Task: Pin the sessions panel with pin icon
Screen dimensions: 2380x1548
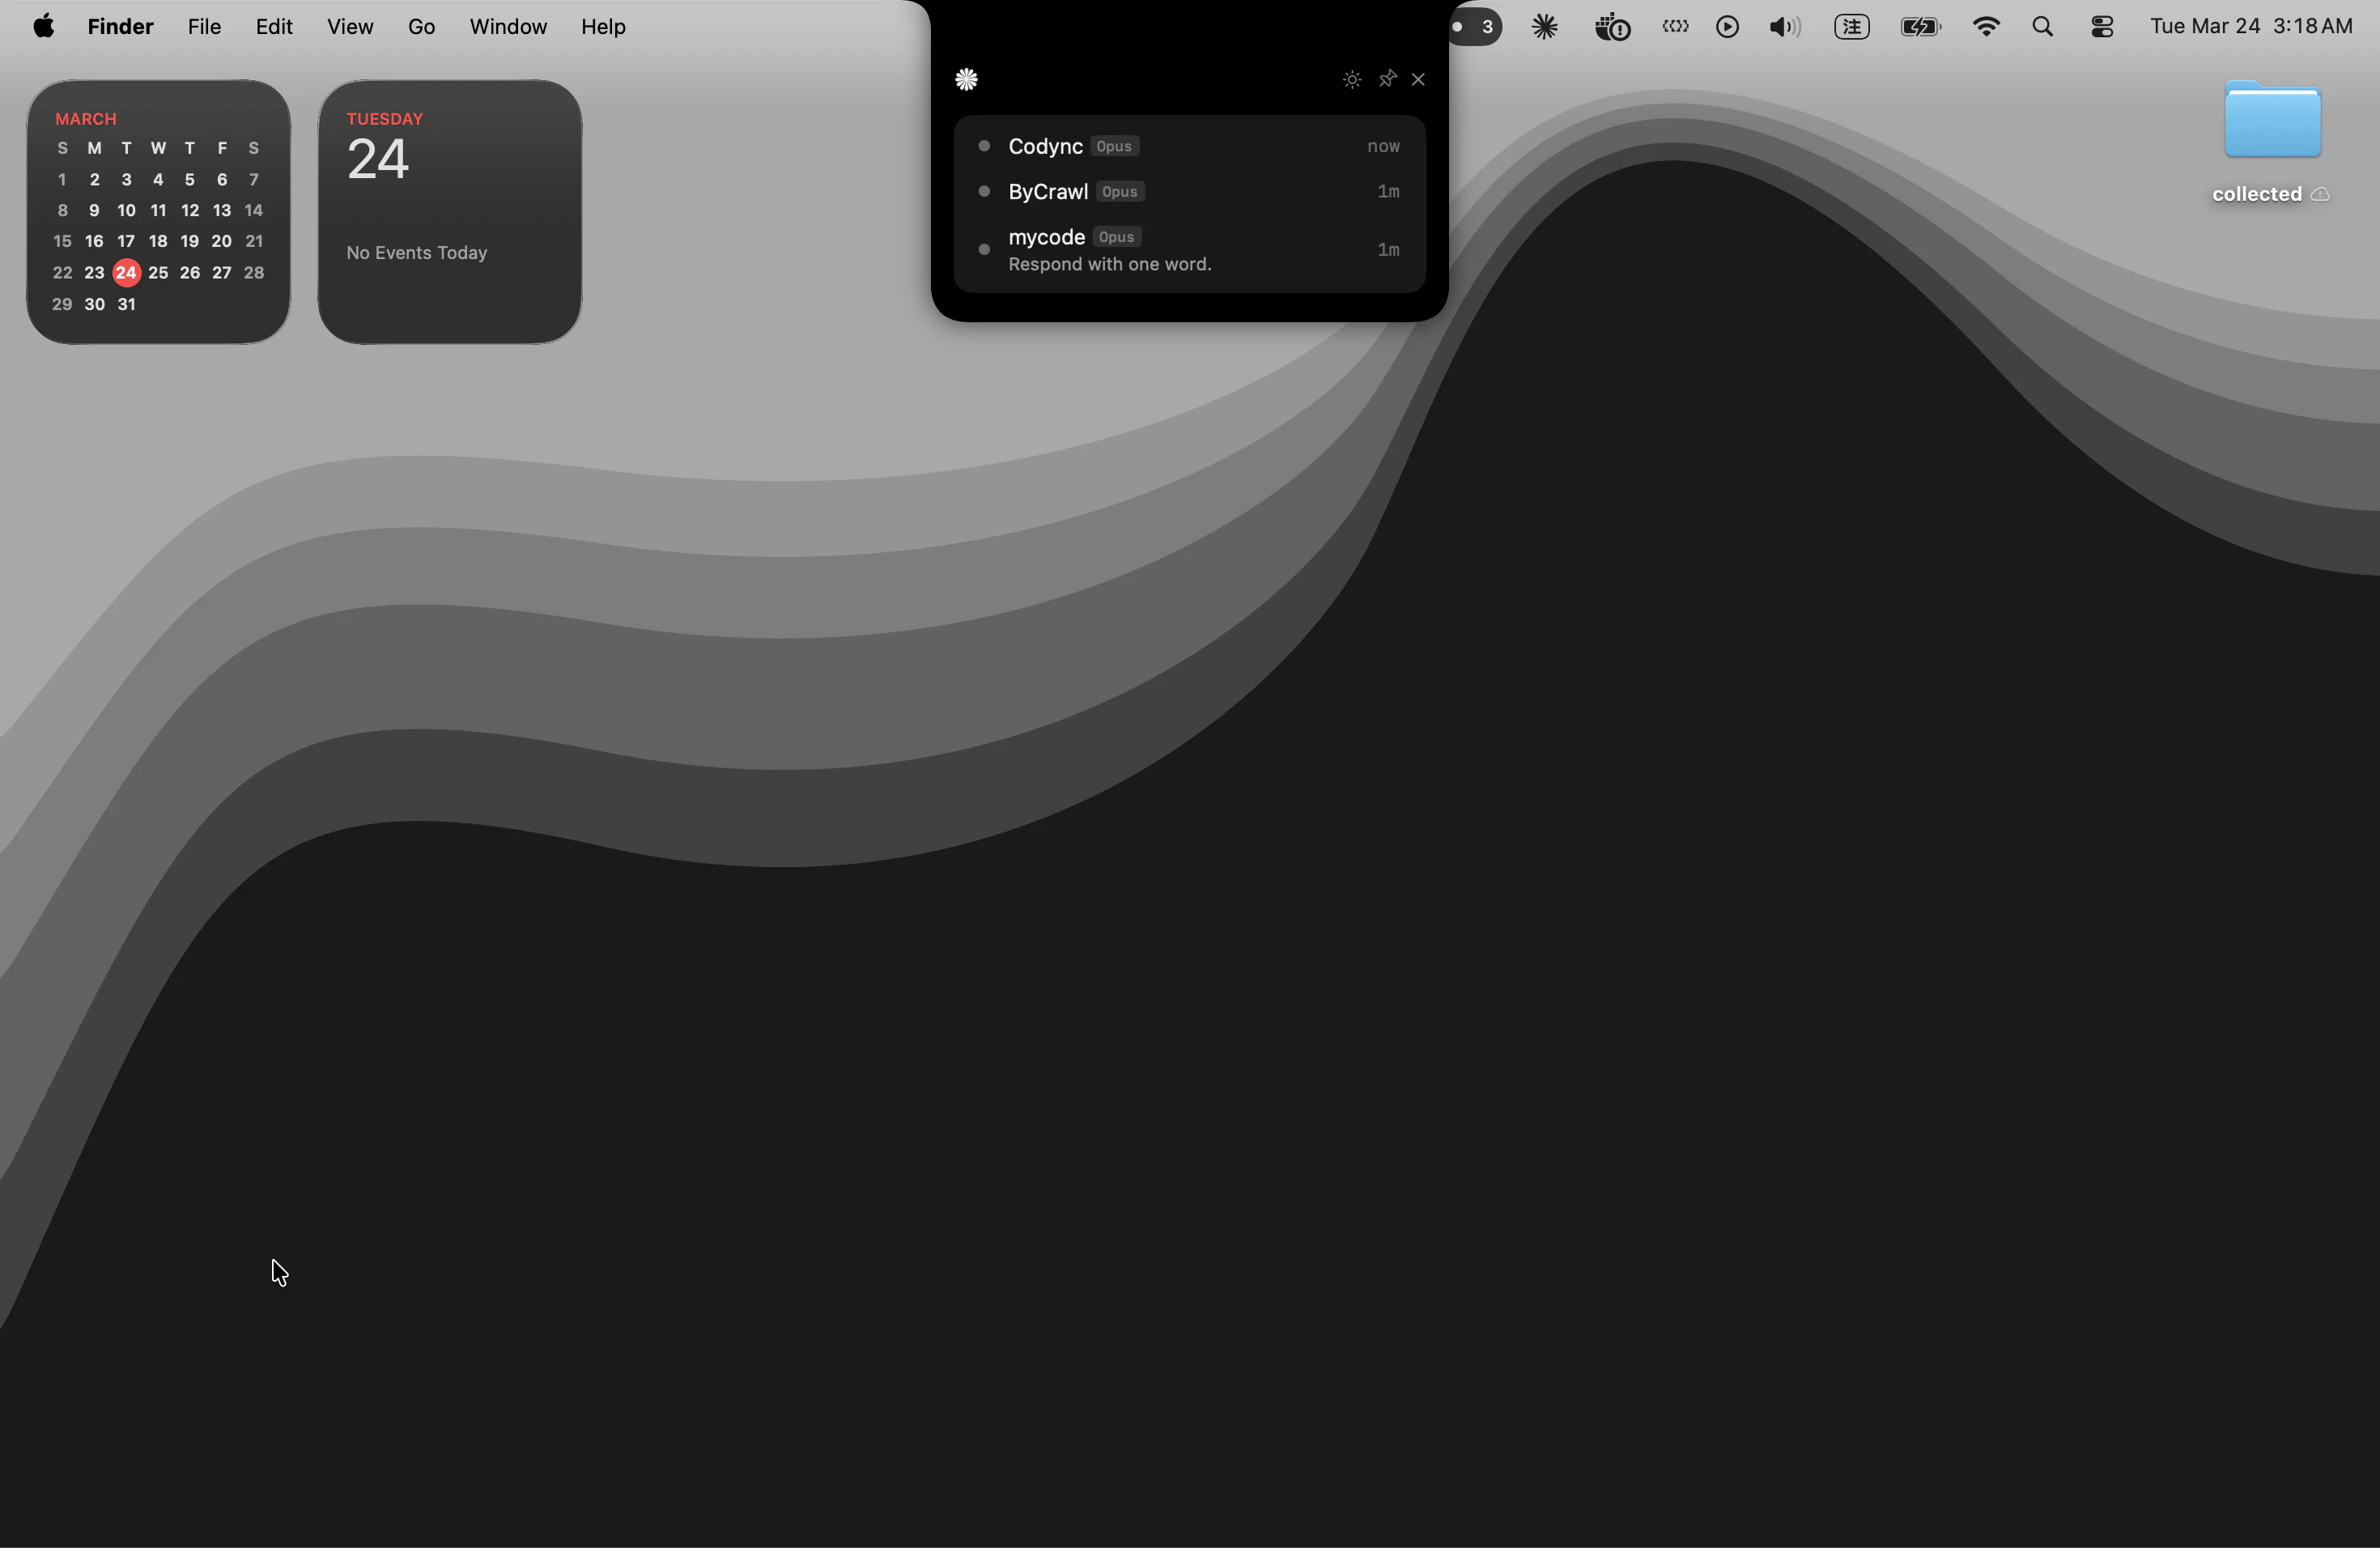Action: click(1387, 79)
